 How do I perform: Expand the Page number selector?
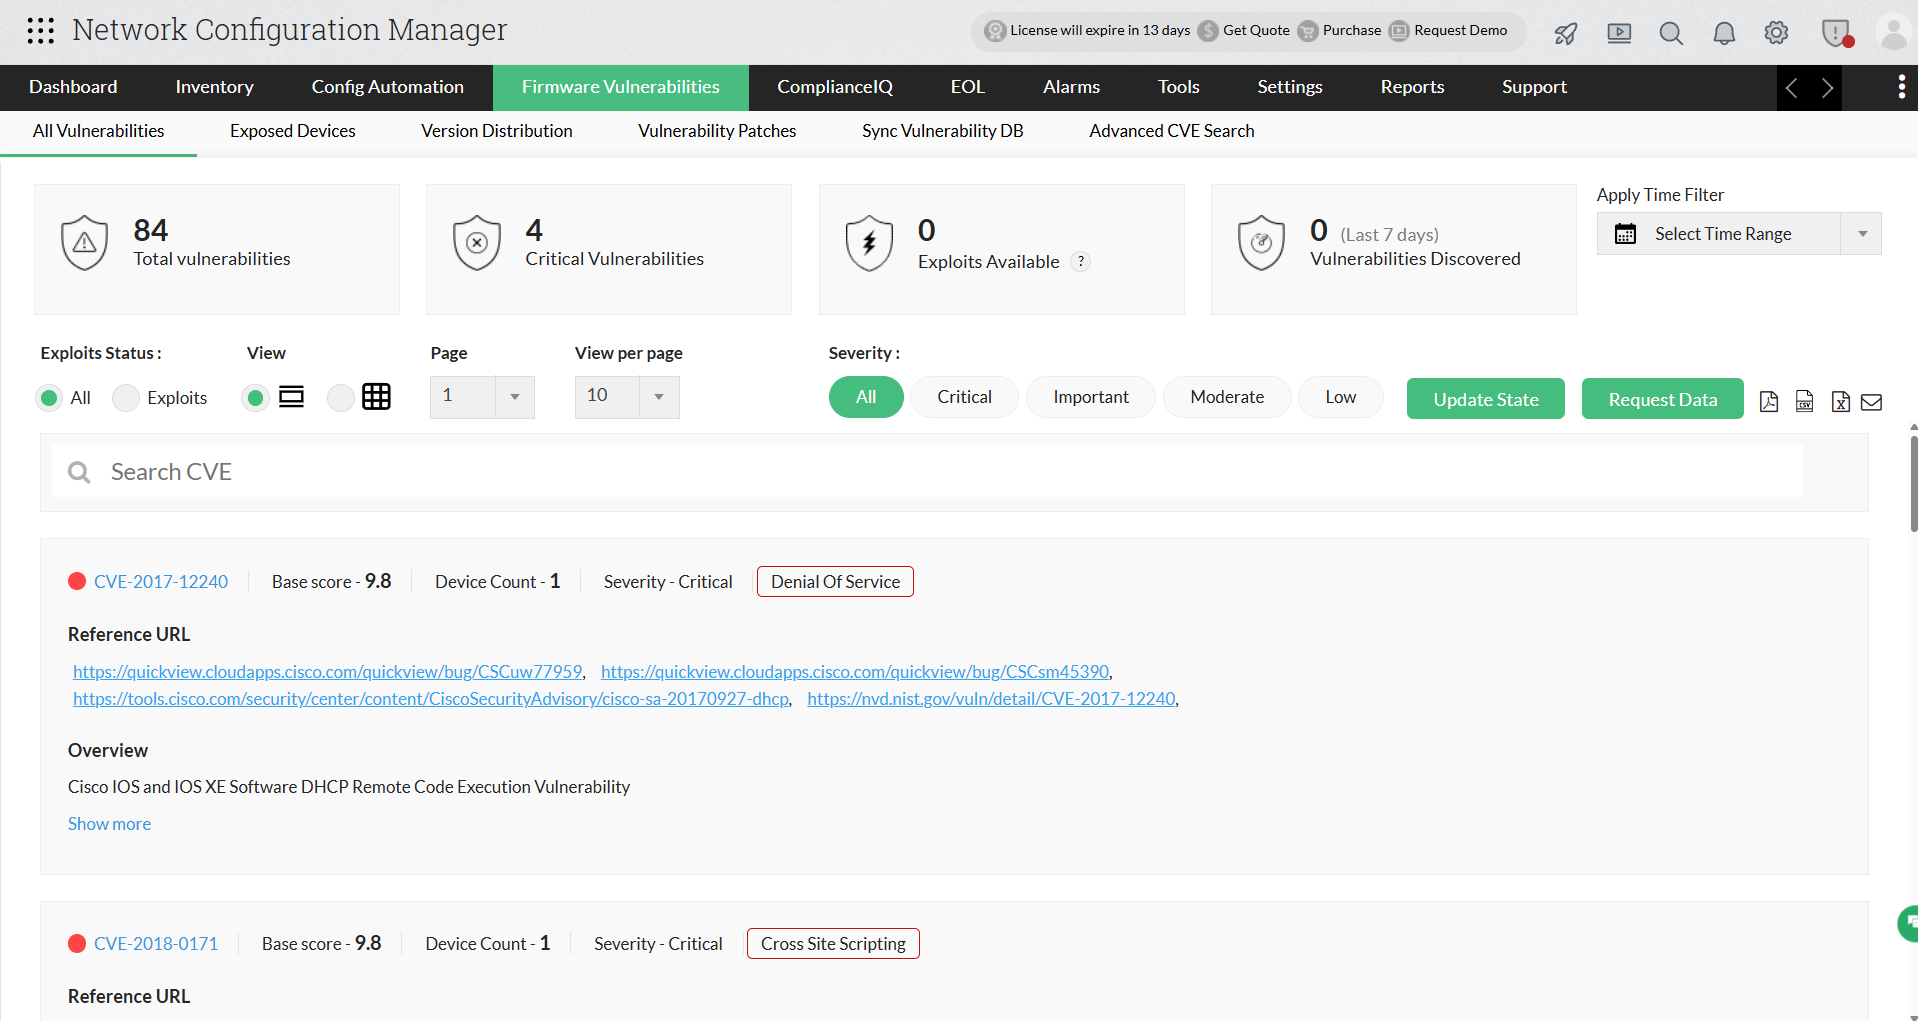pyautogui.click(x=514, y=397)
